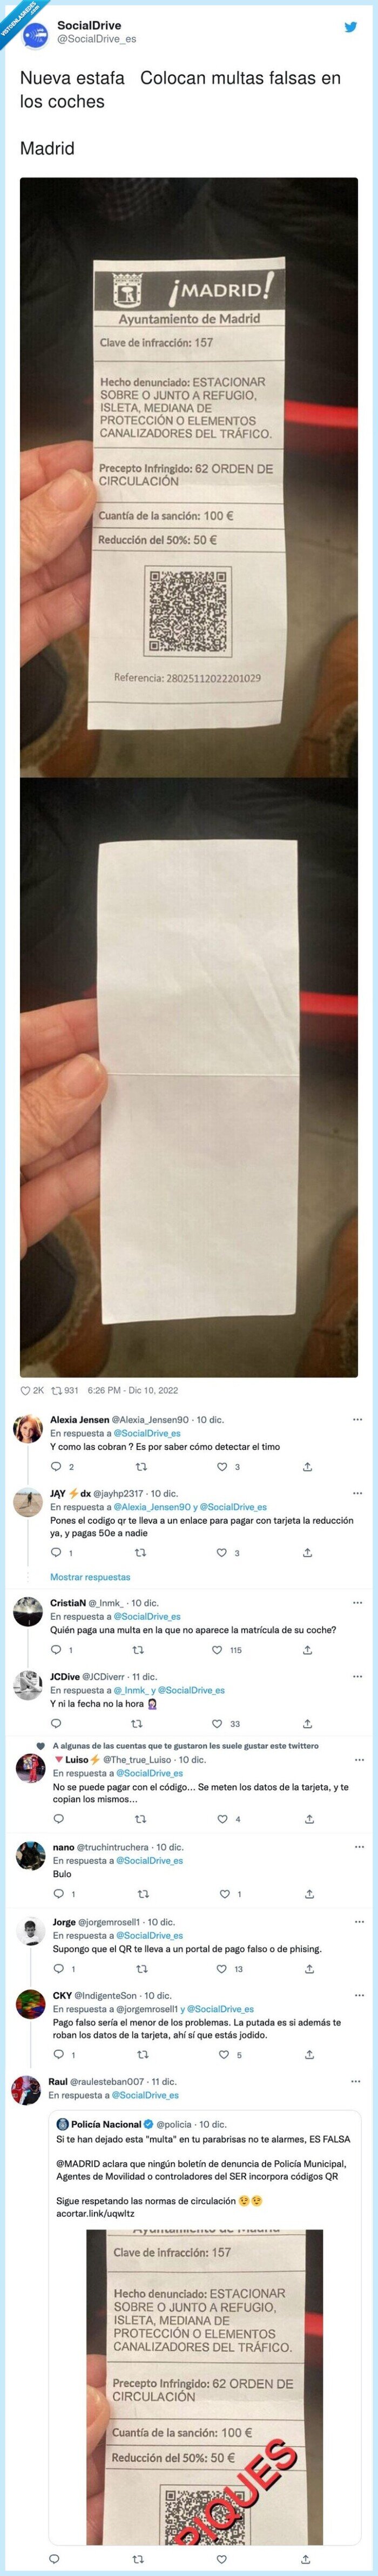Viewport: 378px width, 2576px height.
Task: Click the Twitter bird logo
Action: pyautogui.click(x=351, y=27)
